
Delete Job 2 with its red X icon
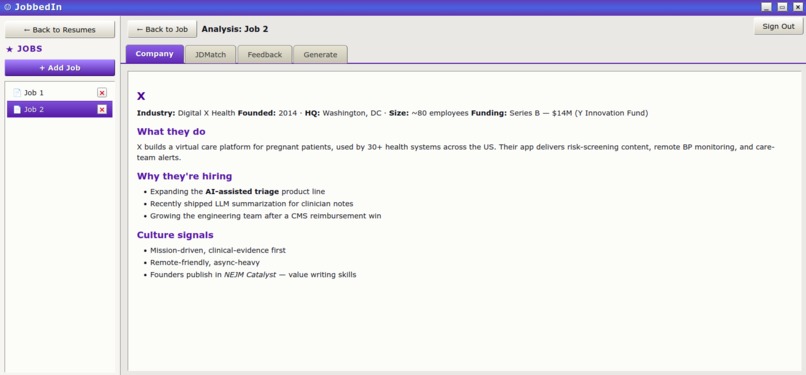click(102, 109)
